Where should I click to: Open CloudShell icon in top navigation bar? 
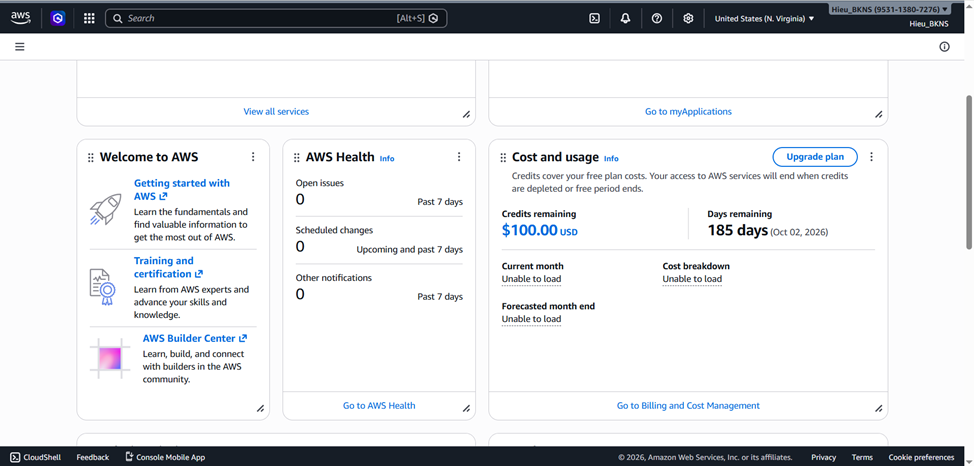[594, 19]
